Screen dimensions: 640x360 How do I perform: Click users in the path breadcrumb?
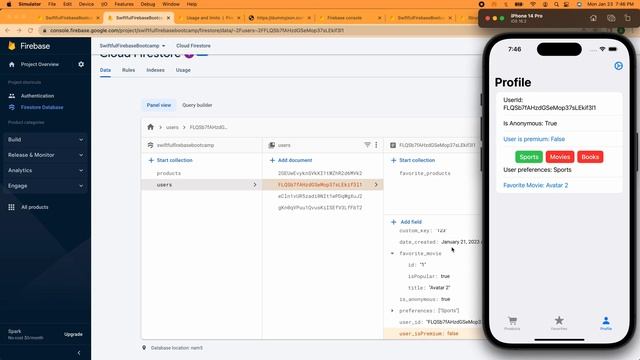coord(172,127)
